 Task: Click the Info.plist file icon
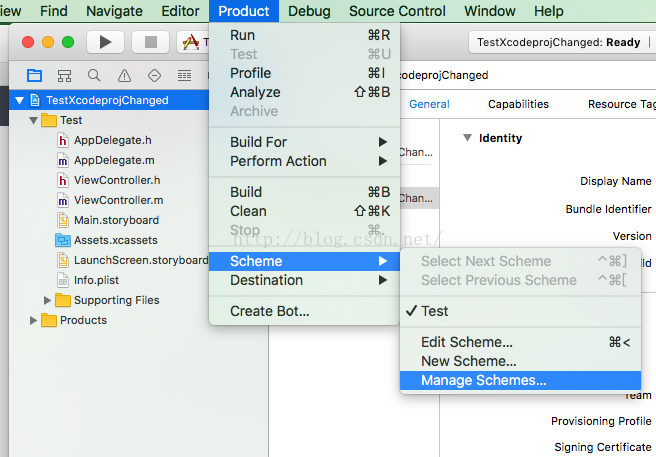click(x=63, y=280)
